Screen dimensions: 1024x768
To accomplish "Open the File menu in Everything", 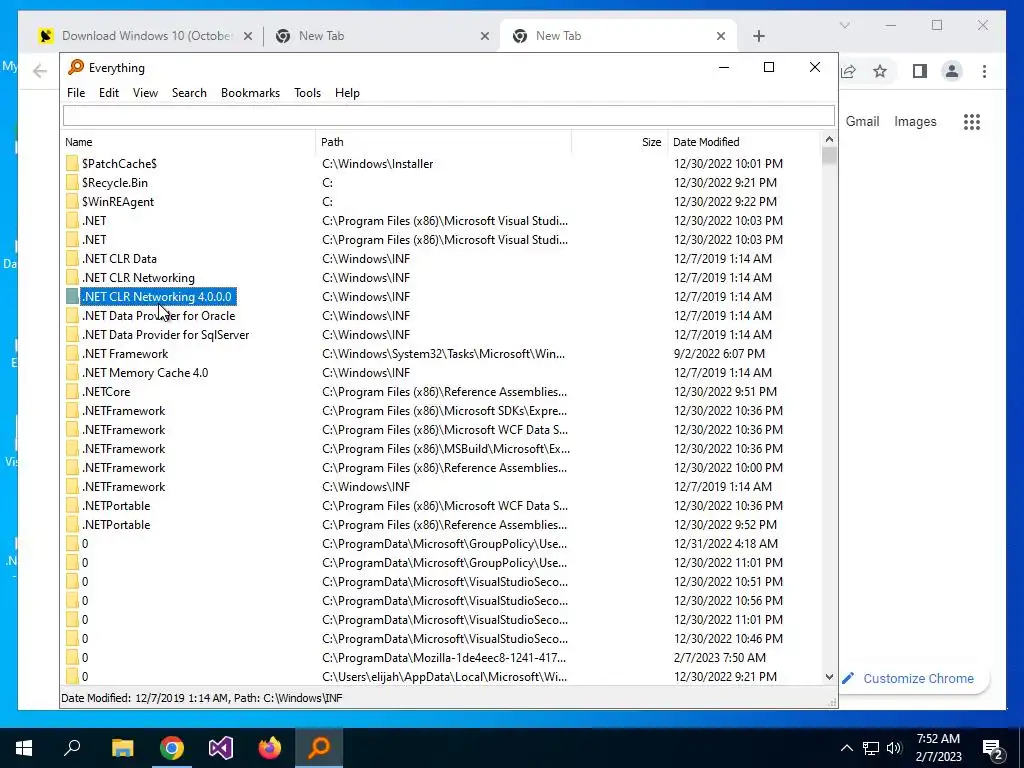I will [76, 93].
